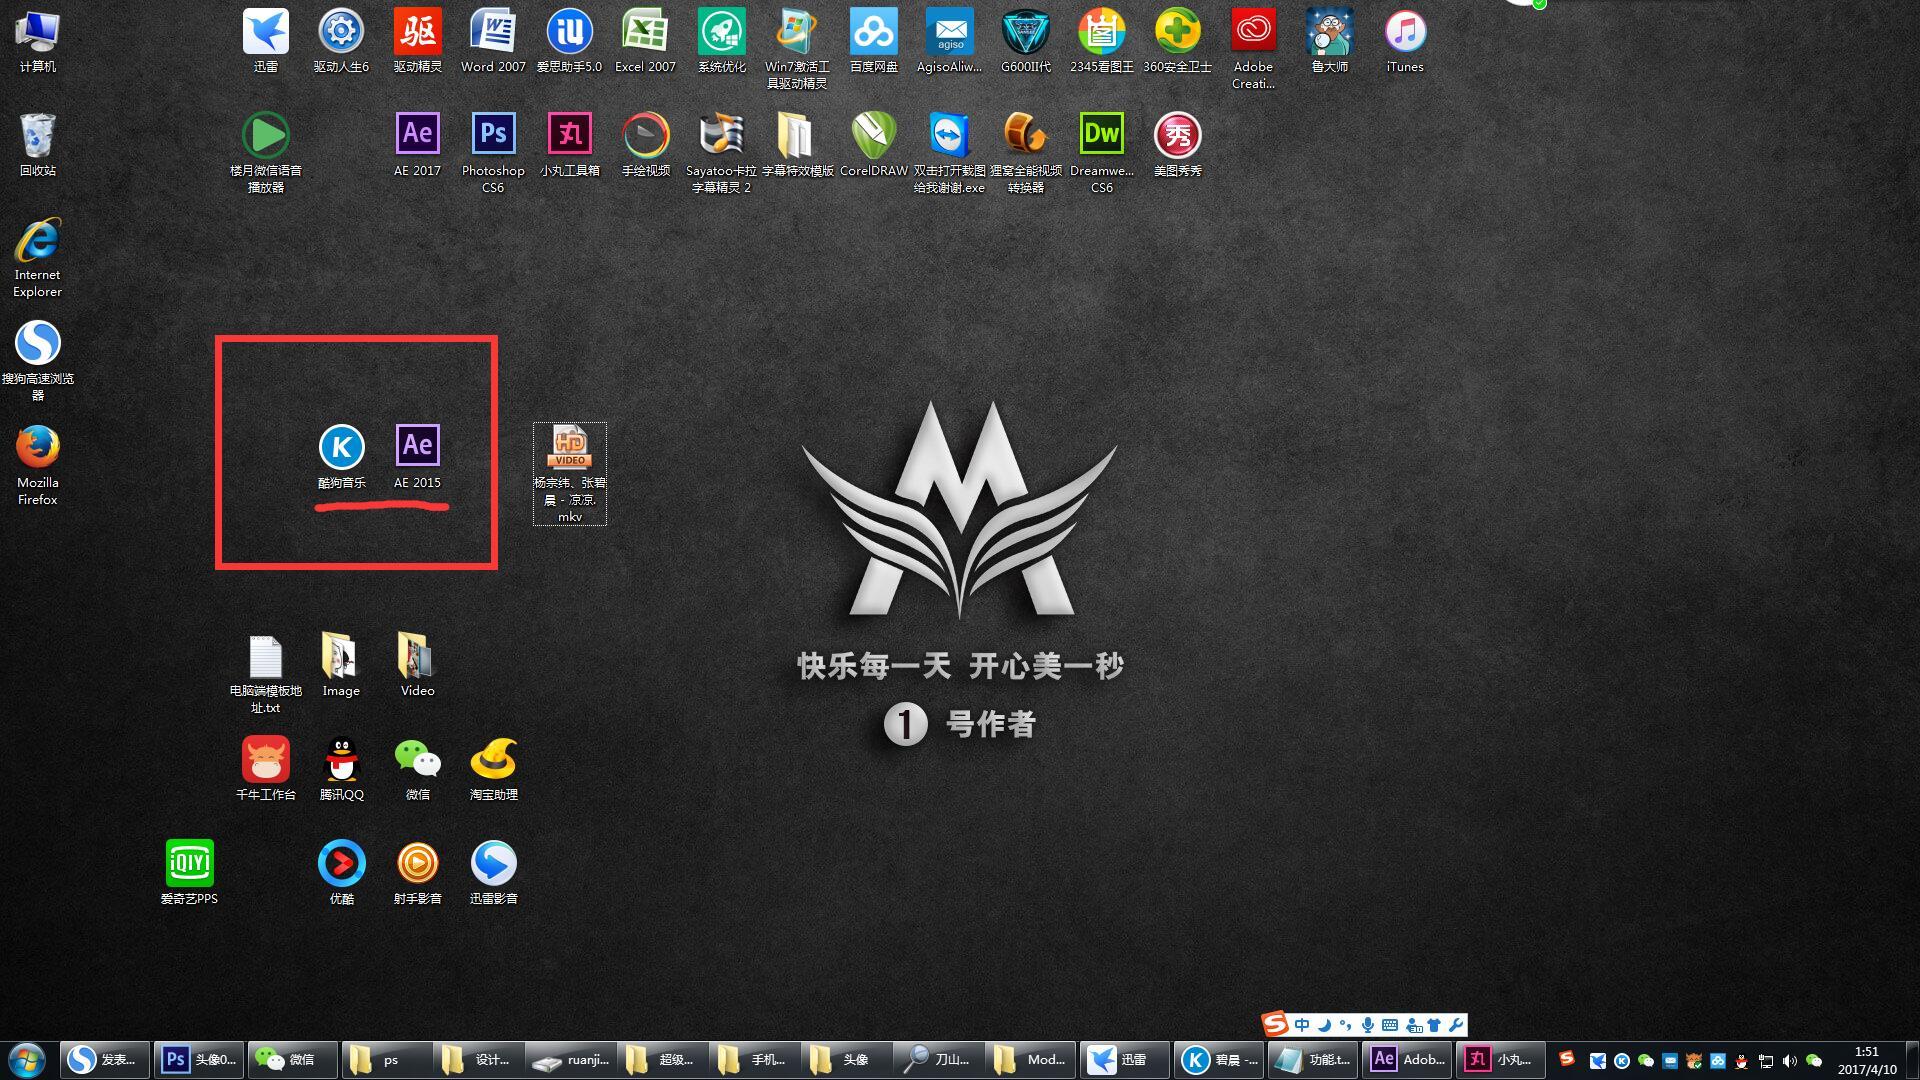The height and width of the screenshot is (1080, 1920).
Task: Select 电脑端模板地址.txt file
Action: click(x=265, y=673)
